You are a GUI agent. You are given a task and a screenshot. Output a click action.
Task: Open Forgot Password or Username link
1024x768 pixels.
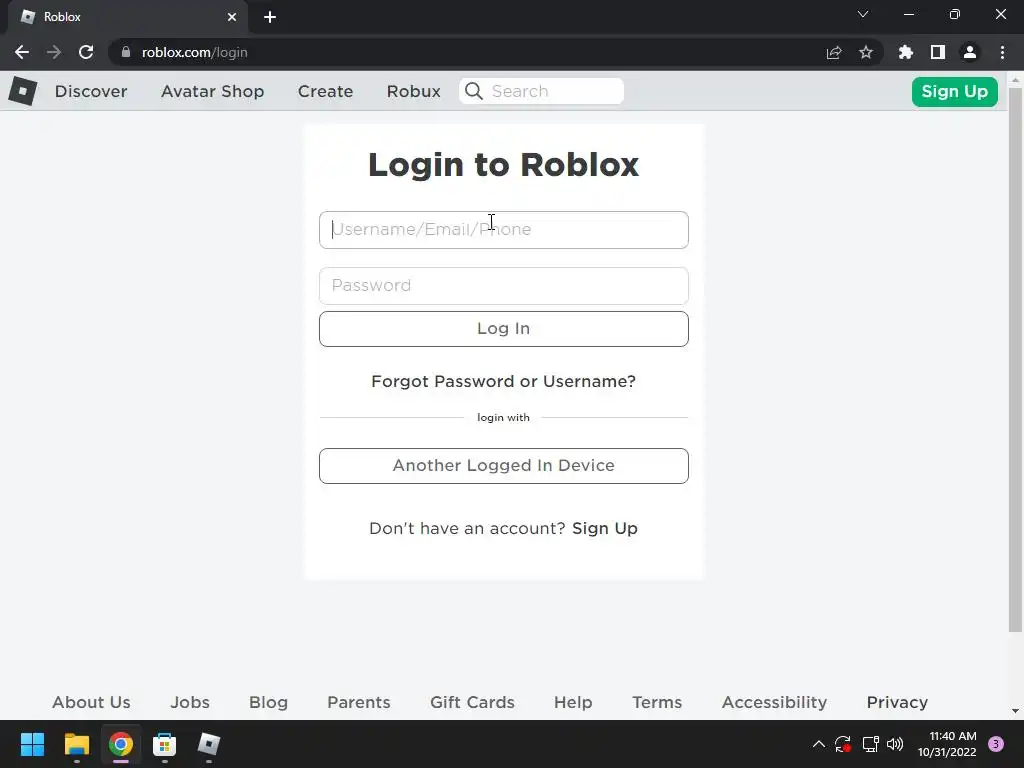click(x=504, y=381)
